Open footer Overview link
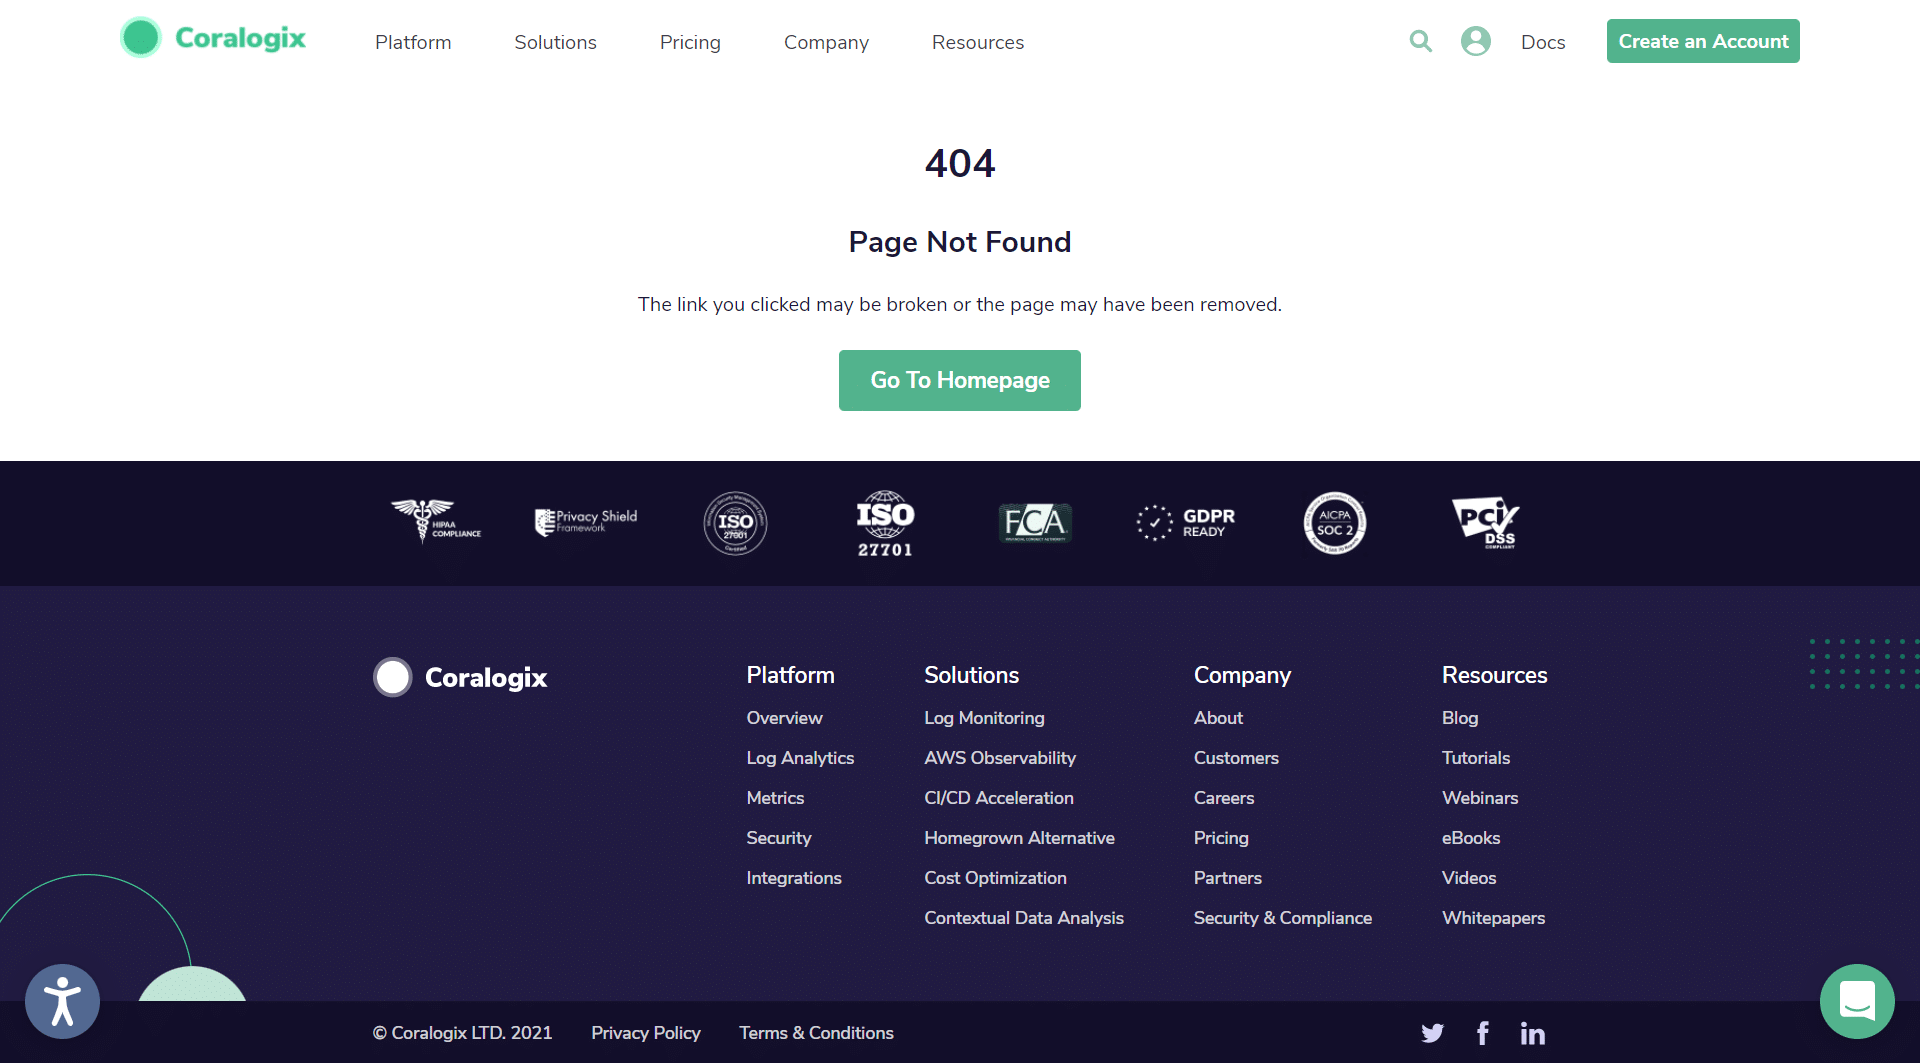This screenshot has width=1920, height=1063. coord(784,718)
